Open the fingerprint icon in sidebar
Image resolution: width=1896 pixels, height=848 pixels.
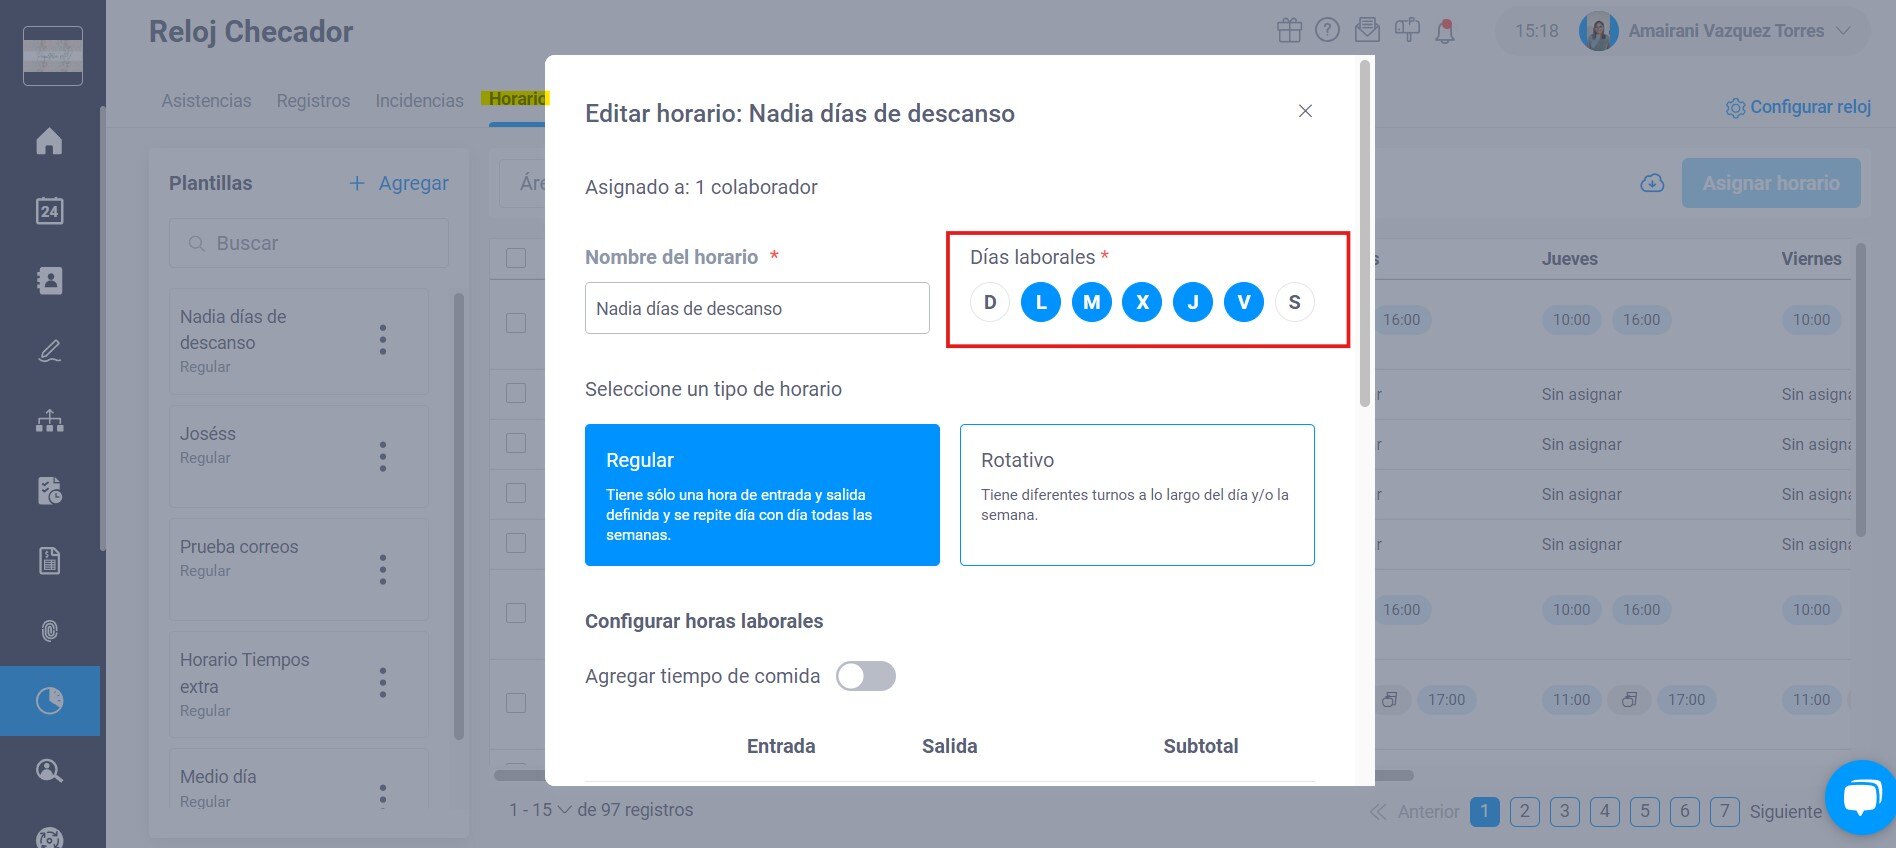49,631
